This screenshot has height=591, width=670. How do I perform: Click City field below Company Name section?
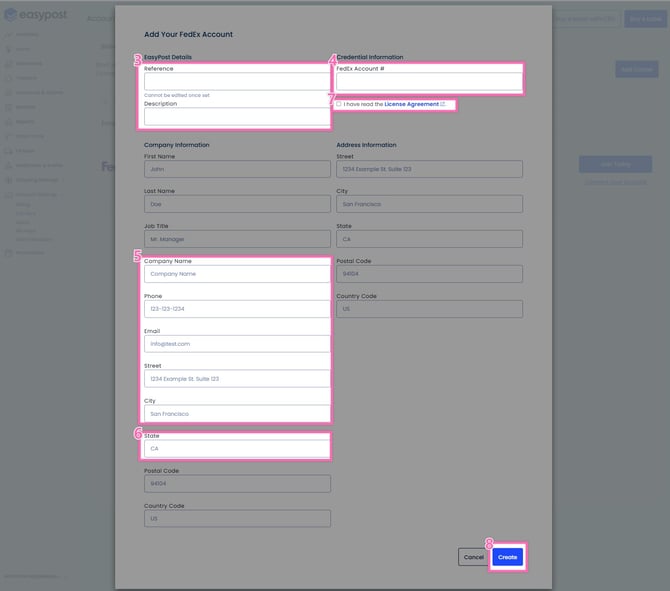[237, 414]
